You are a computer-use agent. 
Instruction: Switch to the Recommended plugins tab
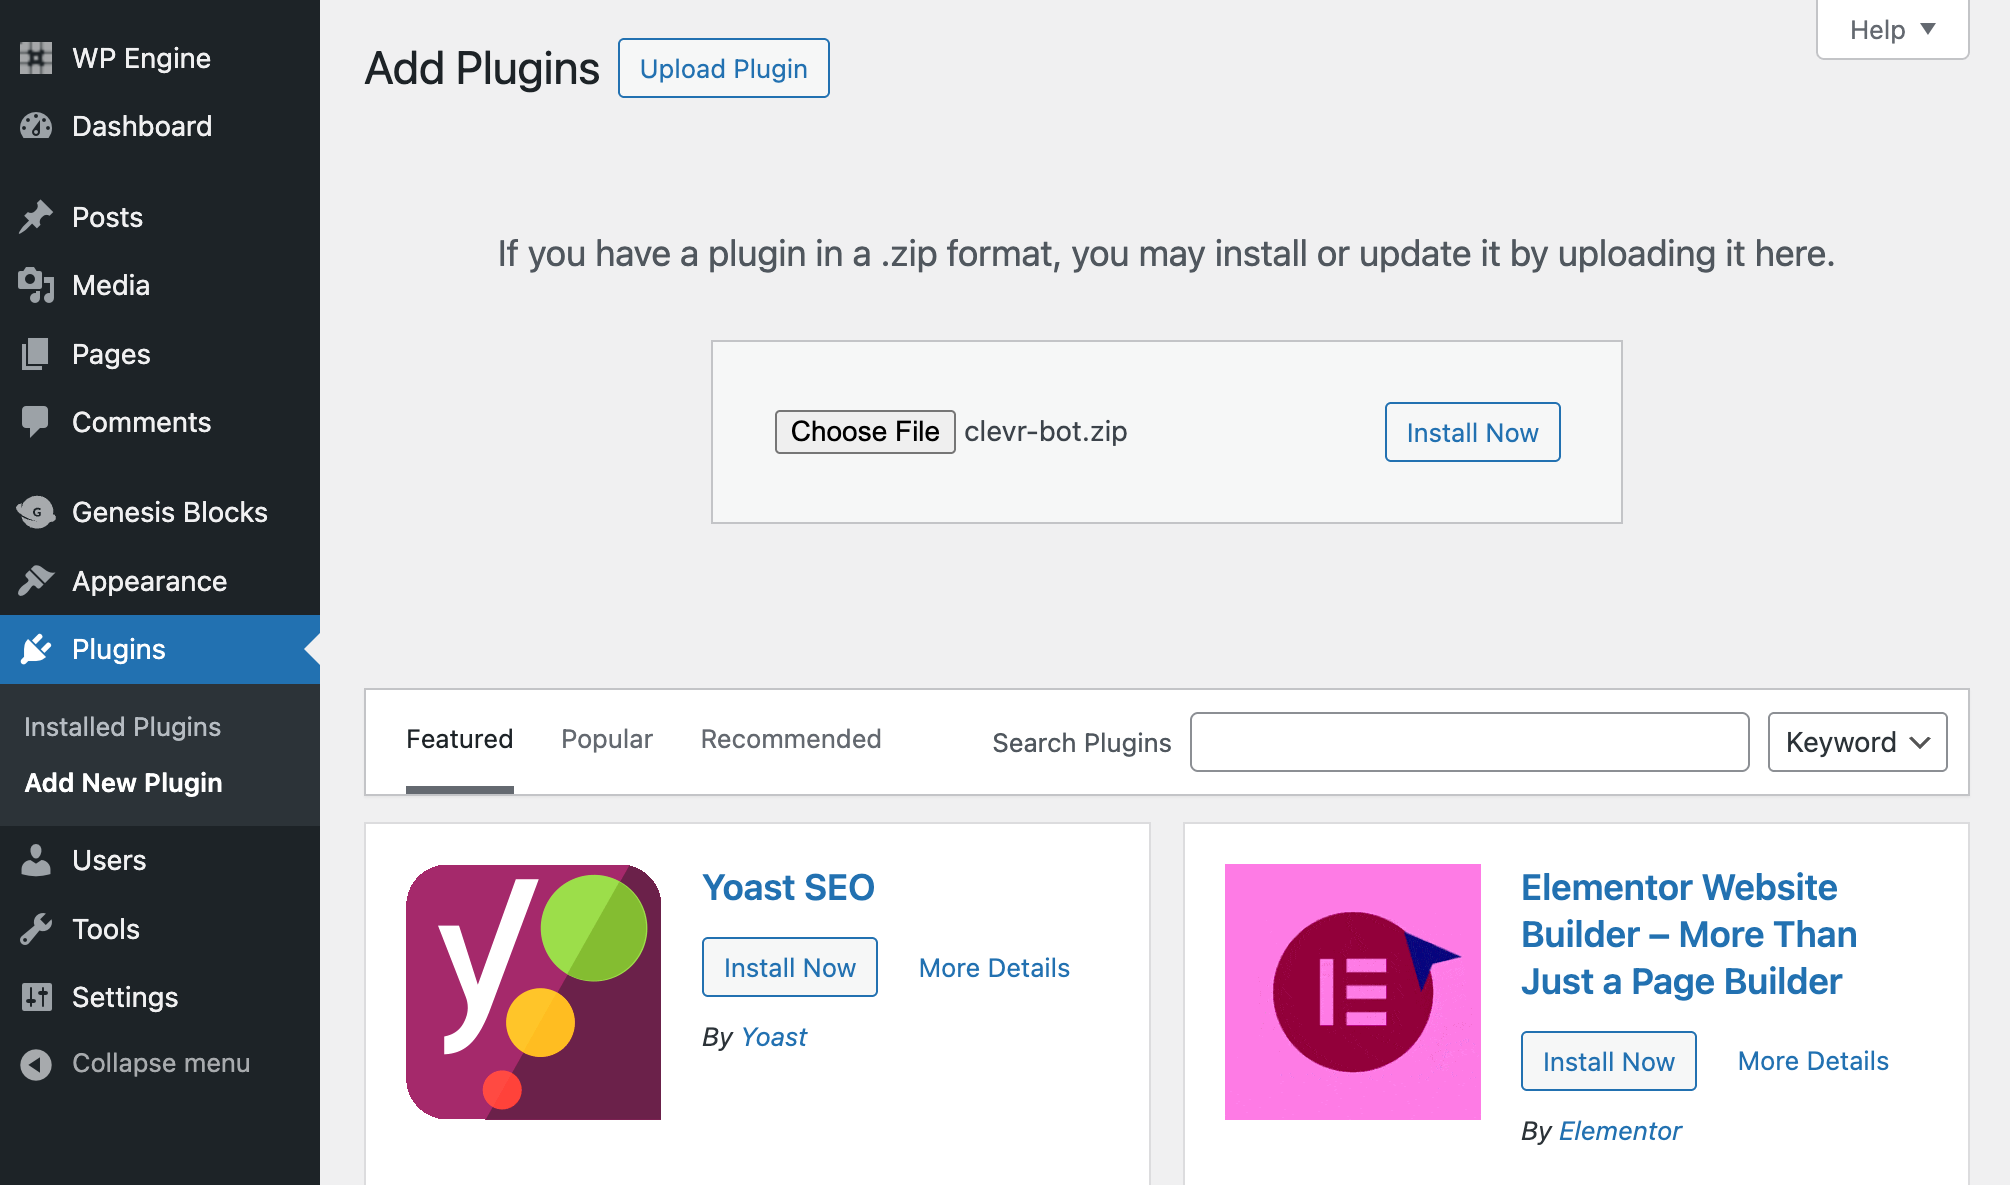click(791, 739)
